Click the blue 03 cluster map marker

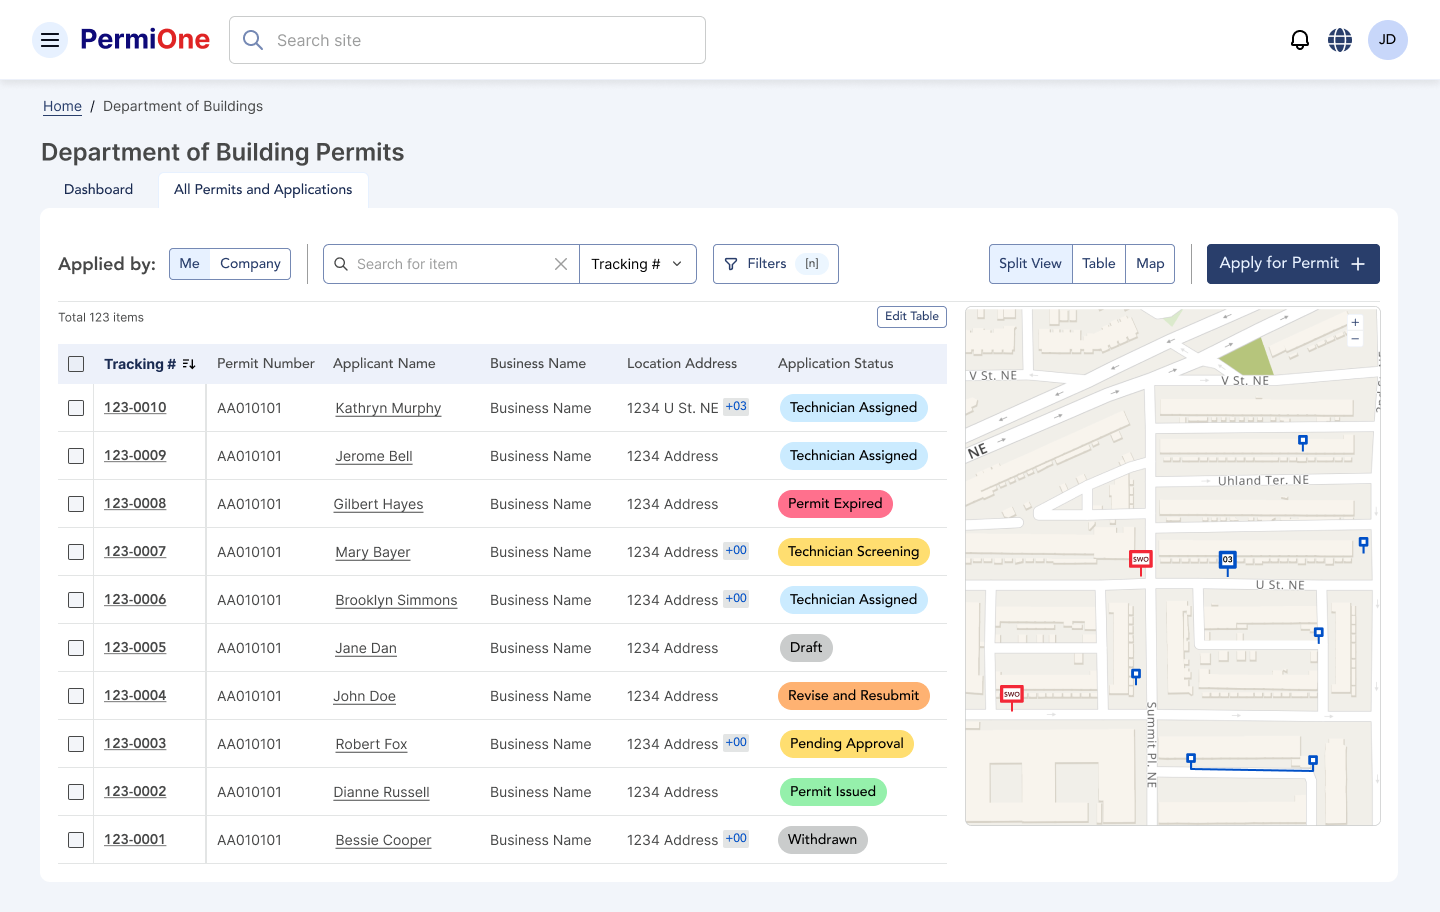pos(1227,560)
